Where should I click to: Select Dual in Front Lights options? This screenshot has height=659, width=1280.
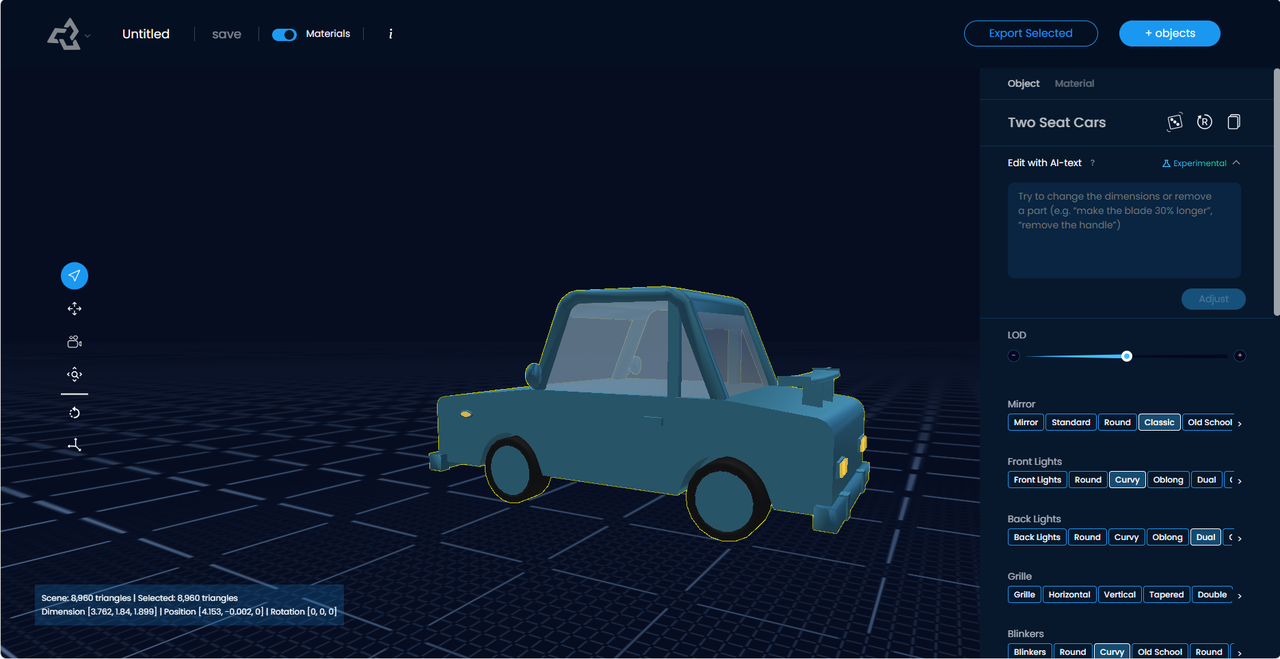pyautogui.click(x=1207, y=480)
